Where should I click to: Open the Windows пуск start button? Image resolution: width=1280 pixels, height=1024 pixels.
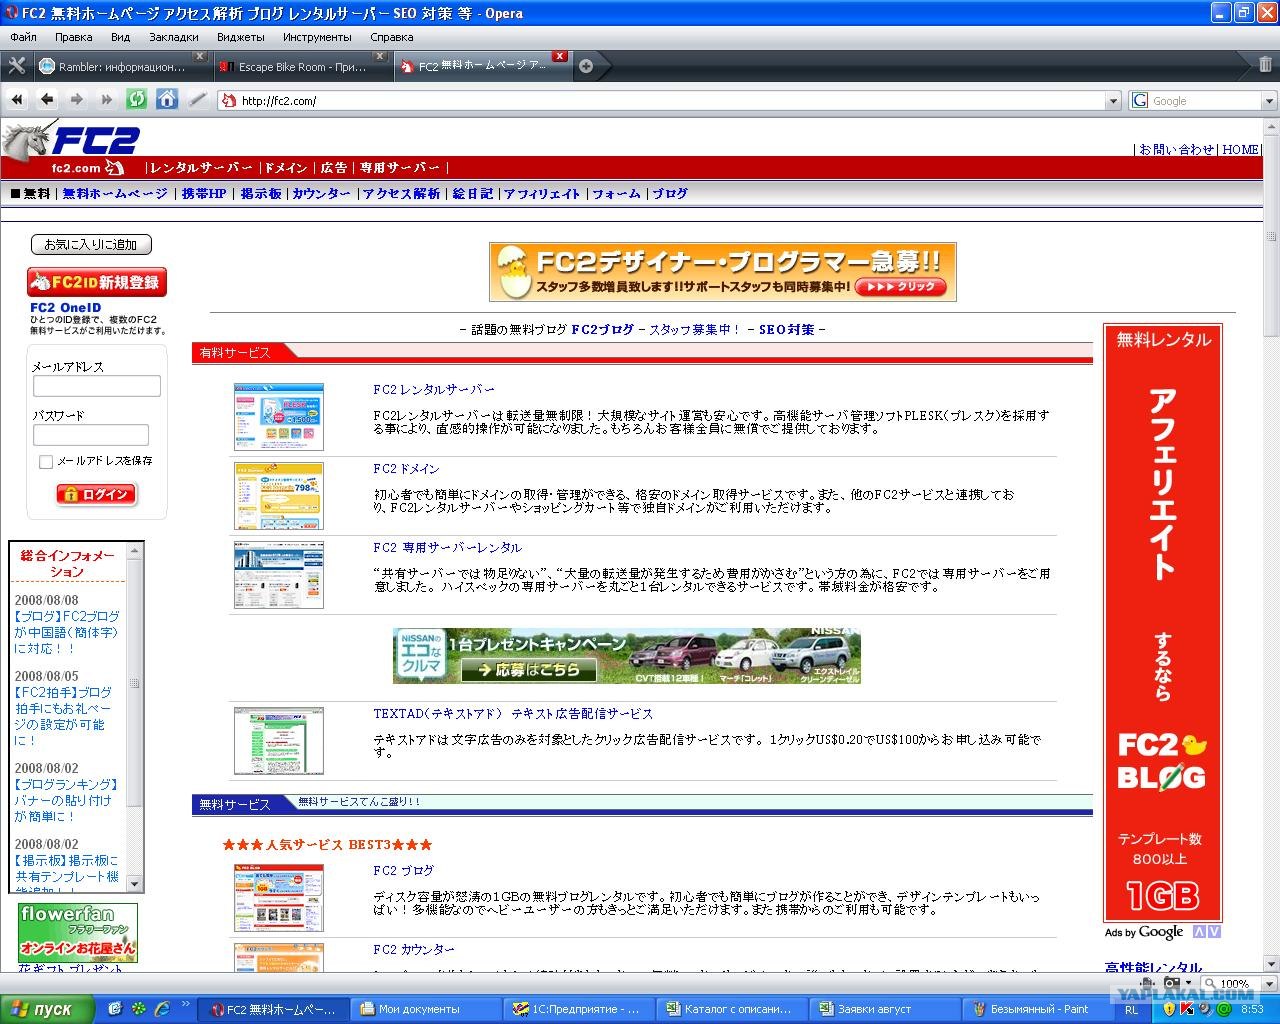[48, 1009]
